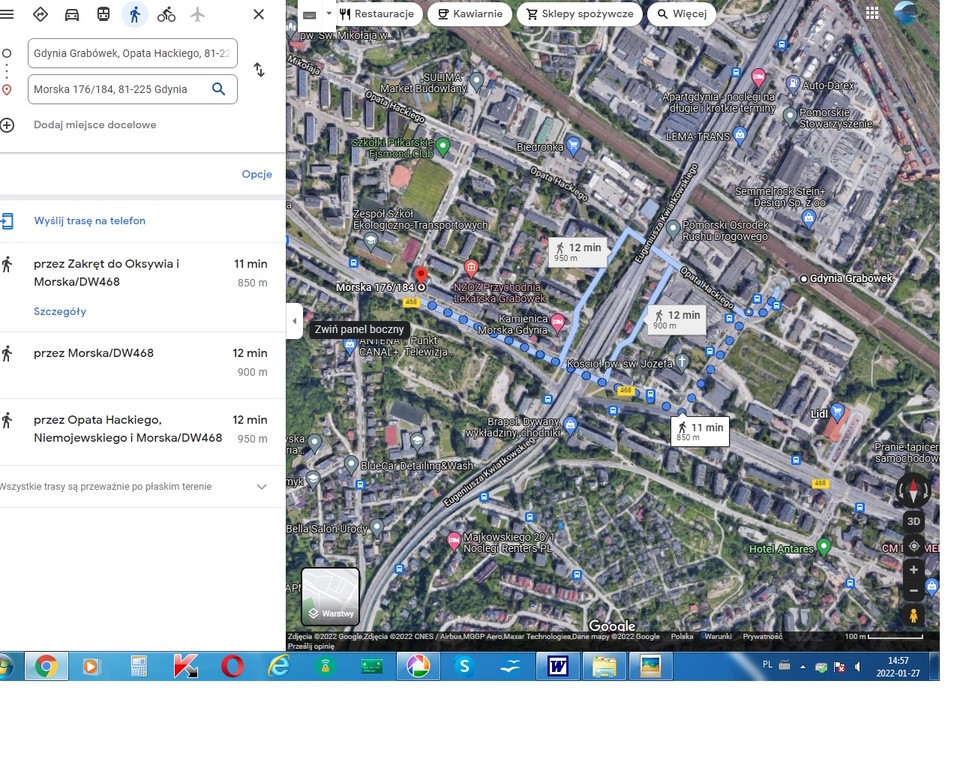
Task: Switch to driving directions mode
Action: point(72,14)
